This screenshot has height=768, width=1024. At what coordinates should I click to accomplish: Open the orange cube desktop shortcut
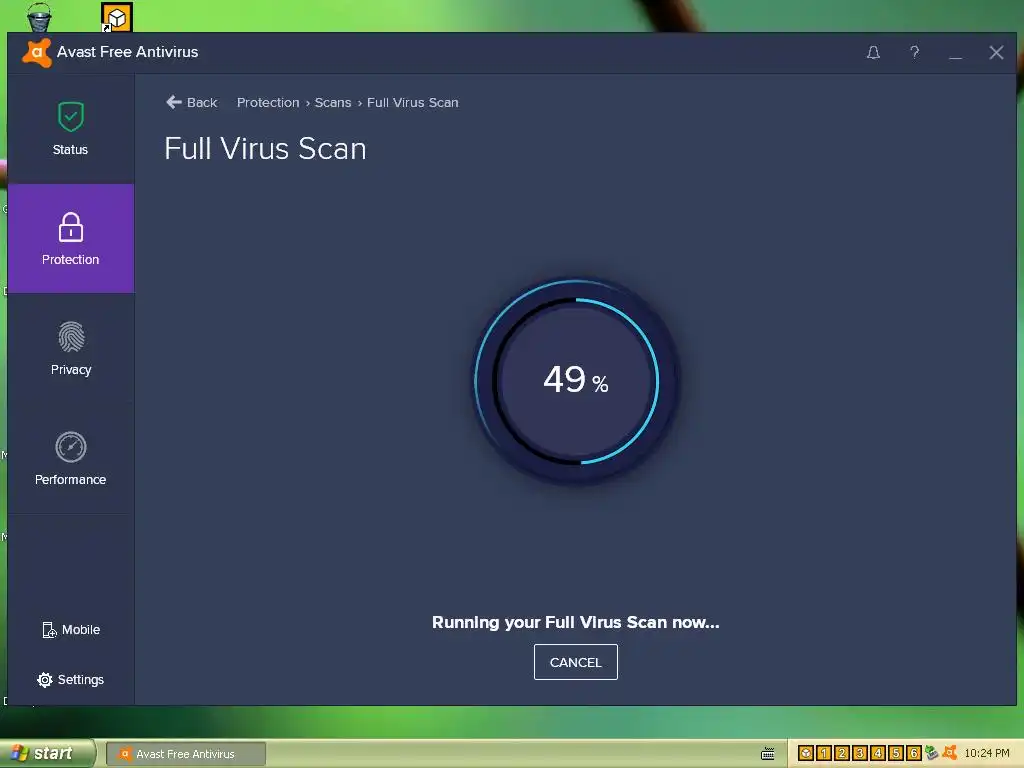click(x=117, y=18)
